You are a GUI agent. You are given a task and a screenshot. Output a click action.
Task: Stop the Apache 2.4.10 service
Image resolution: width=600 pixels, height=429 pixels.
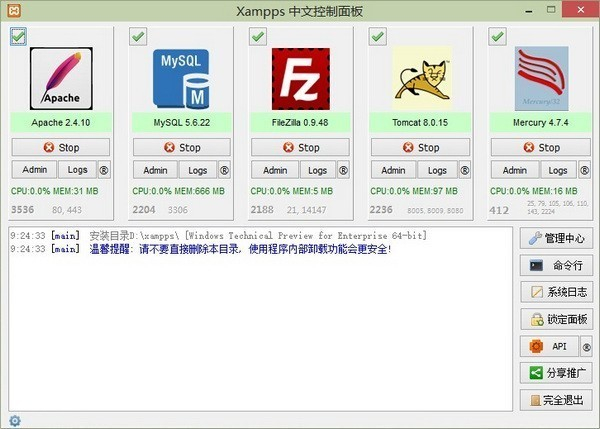pos(61,147)
